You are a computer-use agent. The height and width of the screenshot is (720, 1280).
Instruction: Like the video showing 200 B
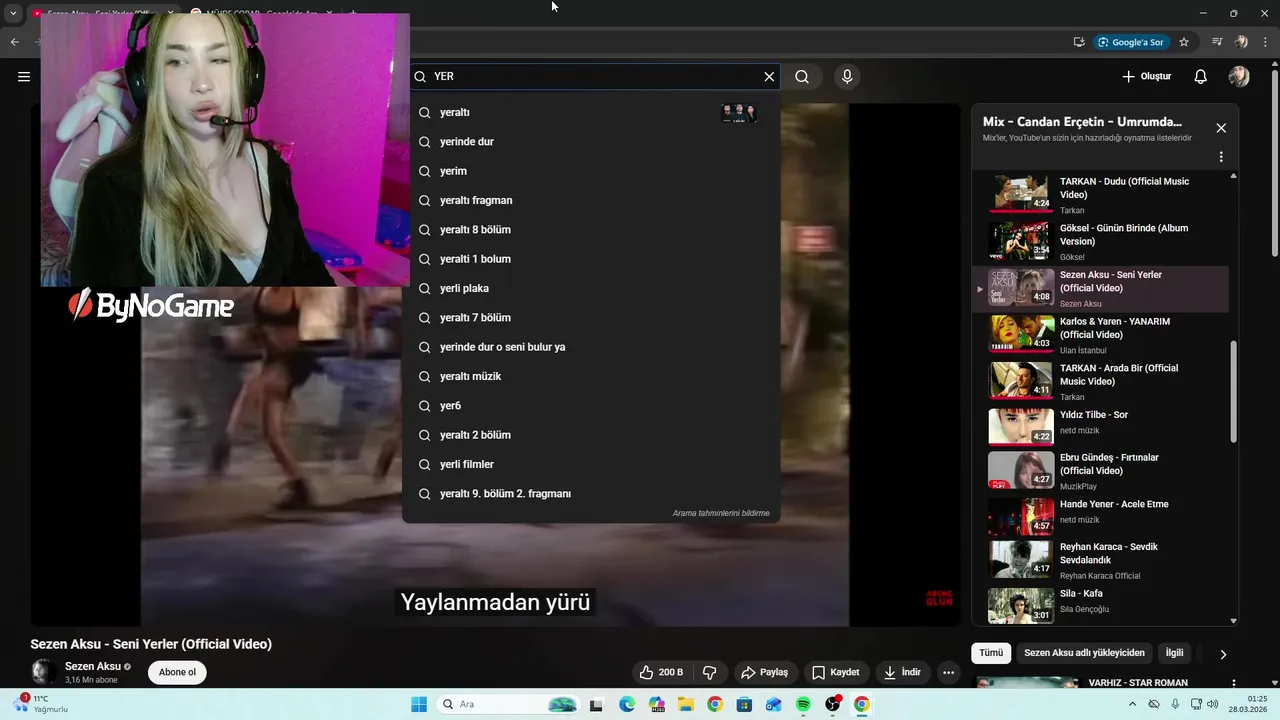[662, 672]
